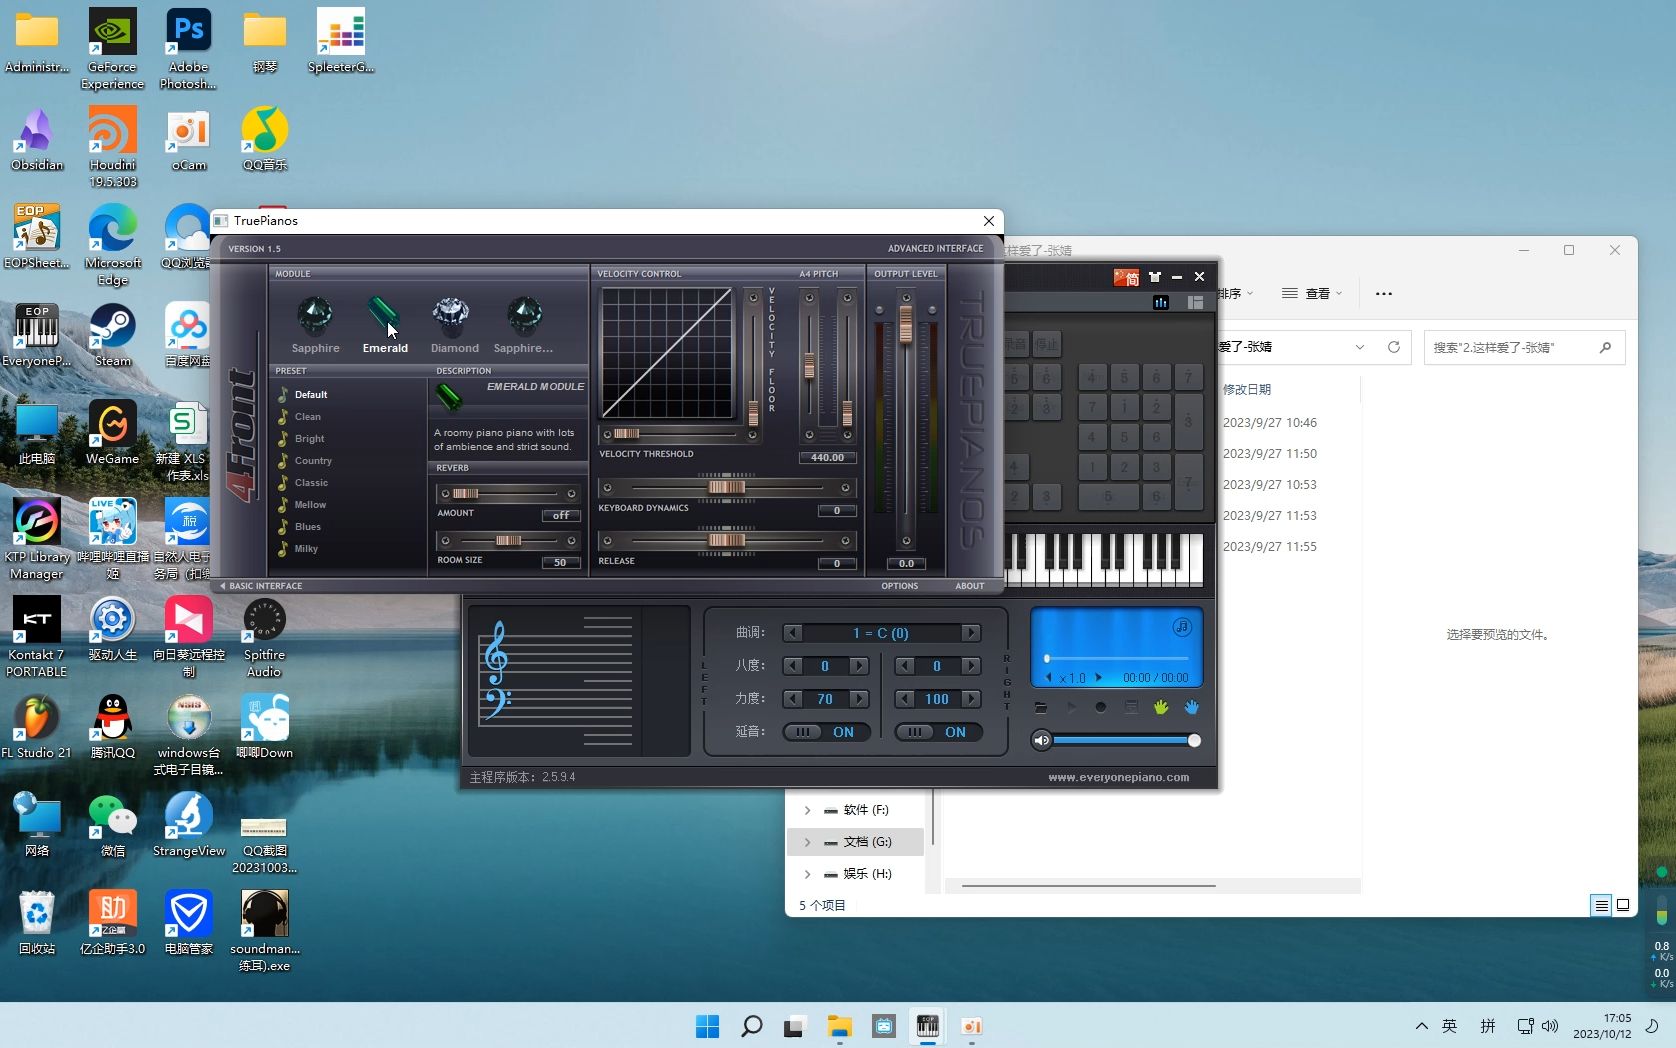
Task: Click the velocity curve graph
Action: pos(666,353)
